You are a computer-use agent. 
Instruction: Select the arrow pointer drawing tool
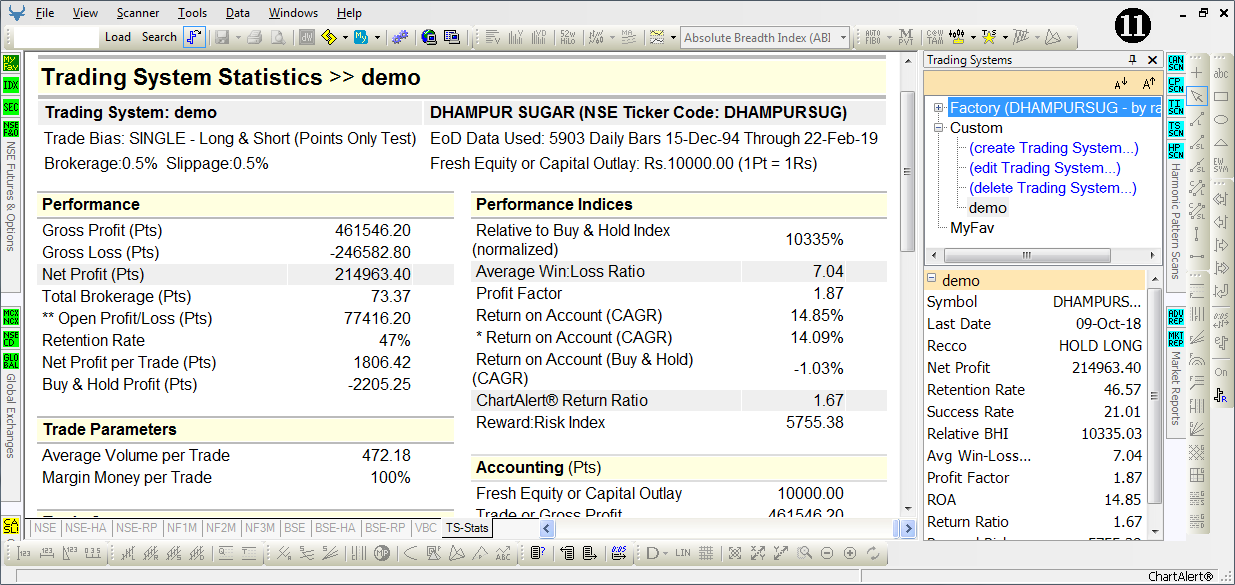1198,96
